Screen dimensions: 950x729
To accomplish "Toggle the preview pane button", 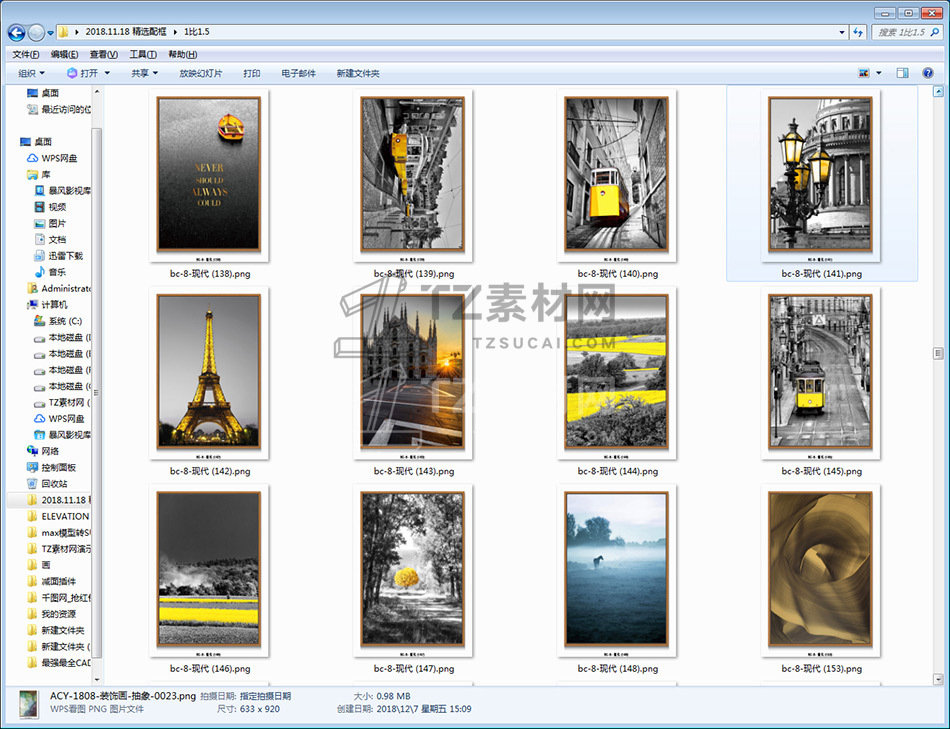I will coord(902,73).
